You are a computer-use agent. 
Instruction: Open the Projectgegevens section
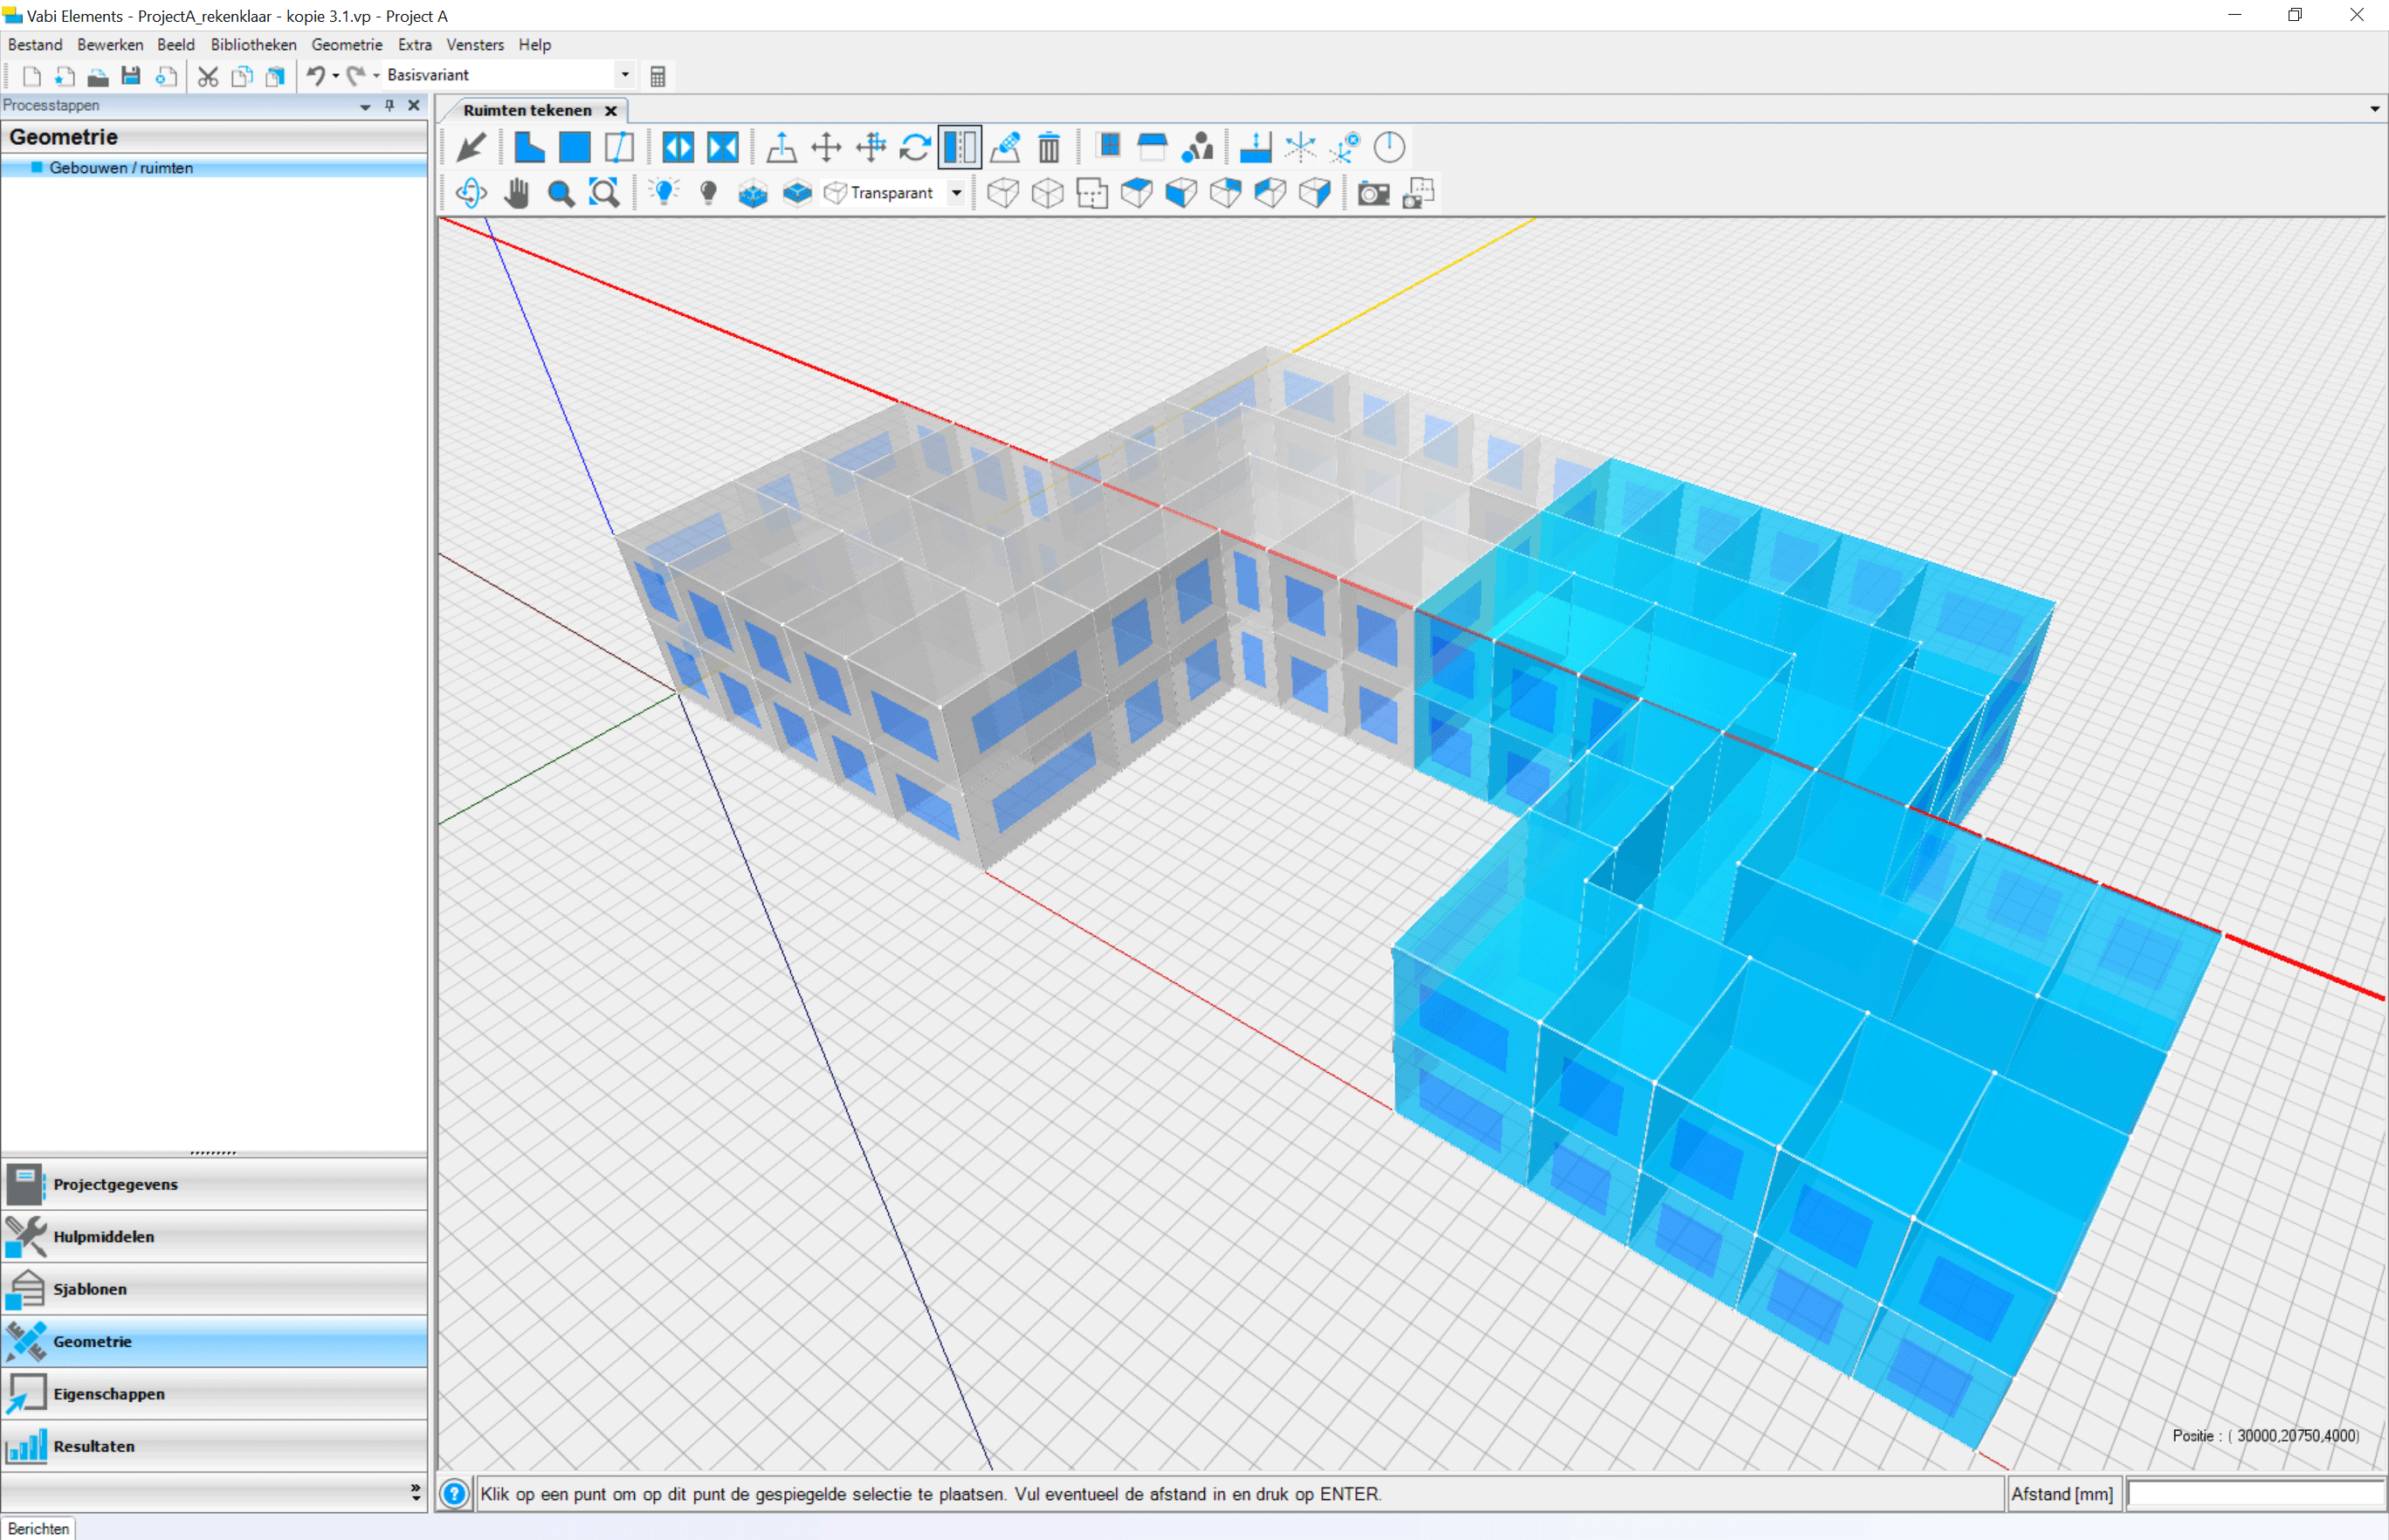tap(214, 1184)
